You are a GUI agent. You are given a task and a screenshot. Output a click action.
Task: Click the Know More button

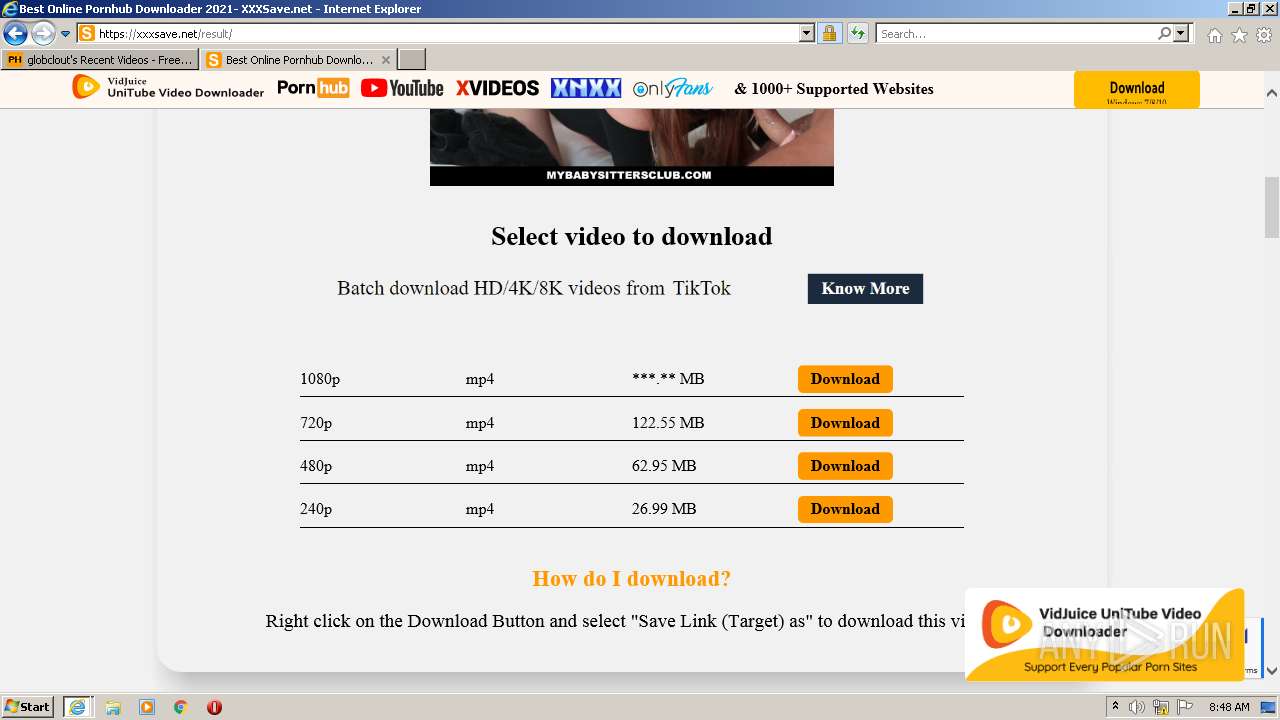coord(865,288)
